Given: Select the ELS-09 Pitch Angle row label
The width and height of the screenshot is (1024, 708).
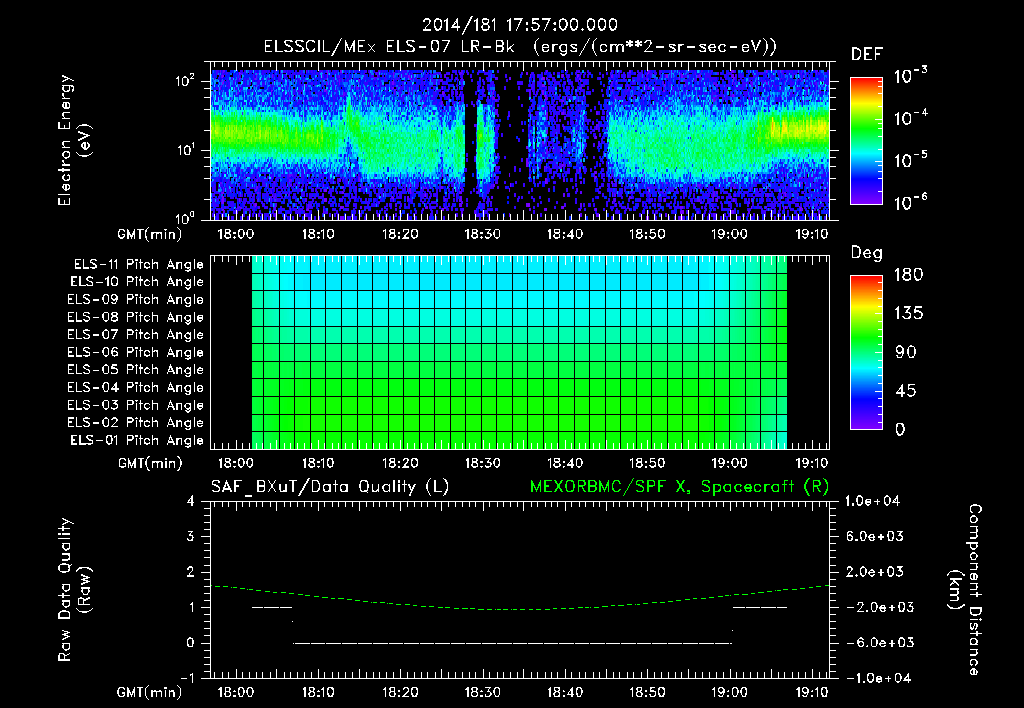Looking at the screenshot, I should 136,299.
